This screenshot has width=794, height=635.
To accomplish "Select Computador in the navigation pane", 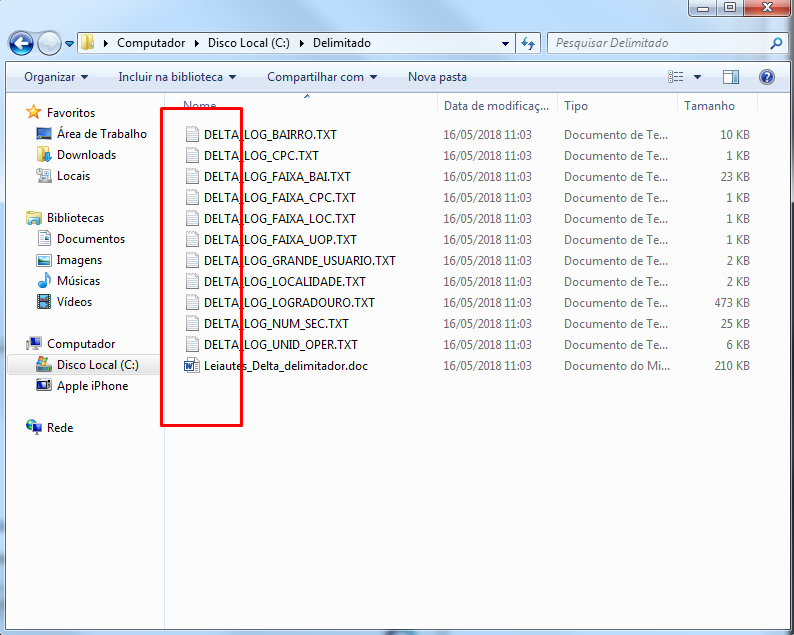I will click(x=81, y=344).
